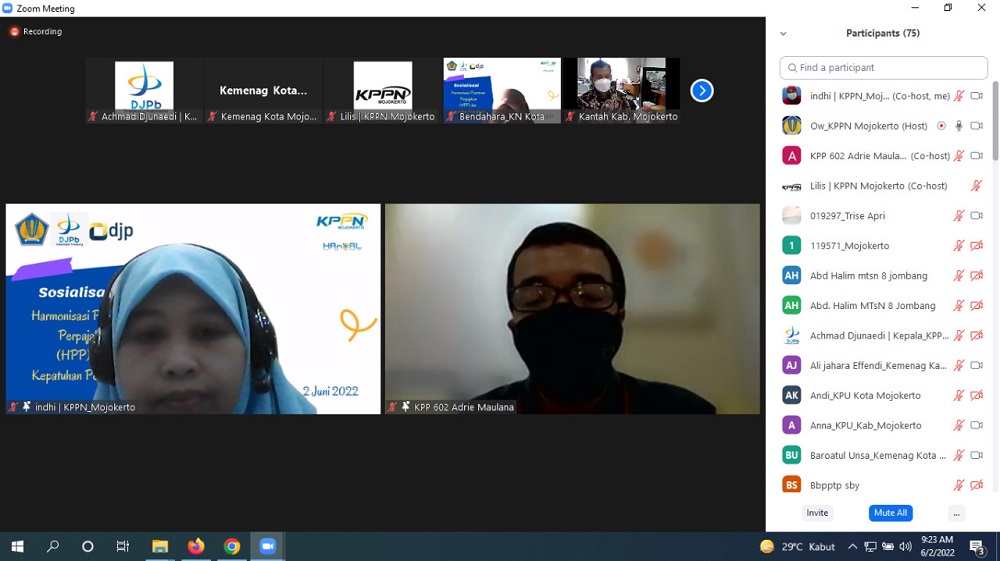The height and width of the screenshot is (561, 1000).
Task: Click the Invite button
Action: point(817,513)
